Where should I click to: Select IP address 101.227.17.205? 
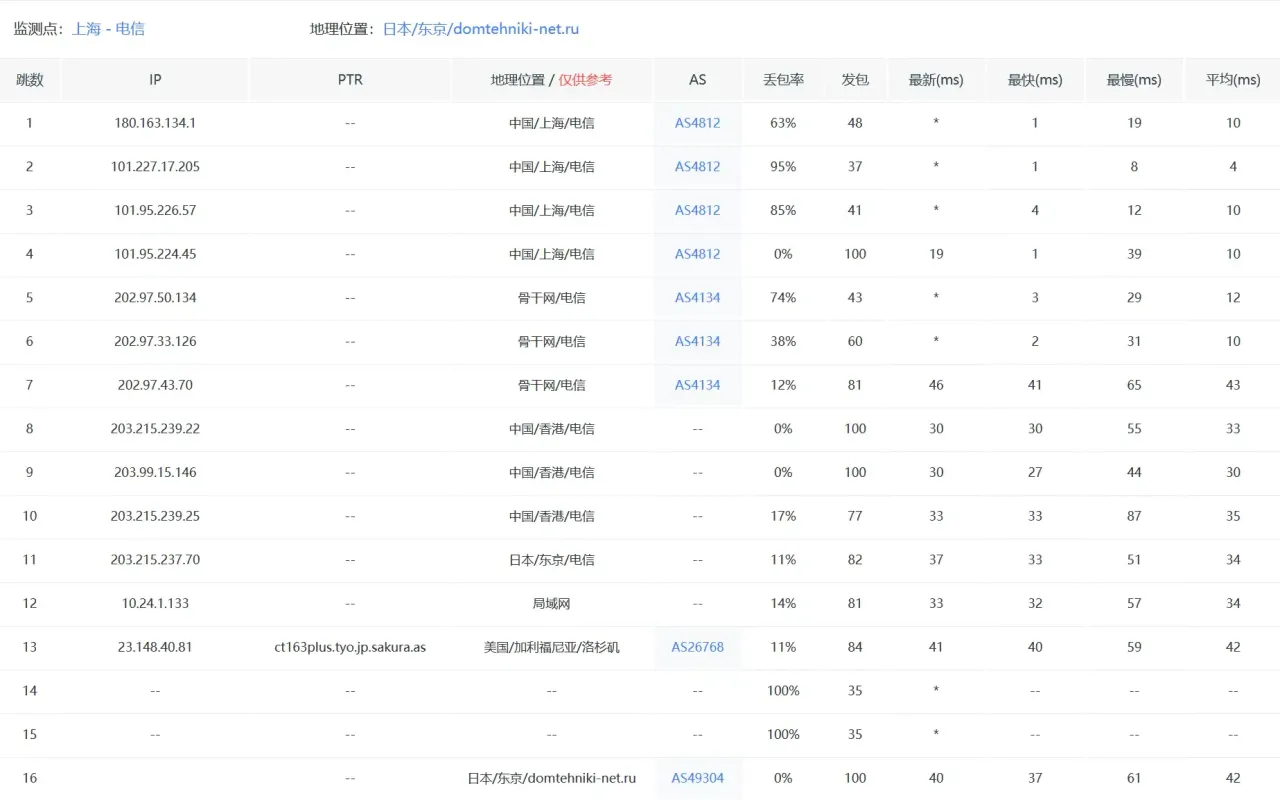click(155, 167)
